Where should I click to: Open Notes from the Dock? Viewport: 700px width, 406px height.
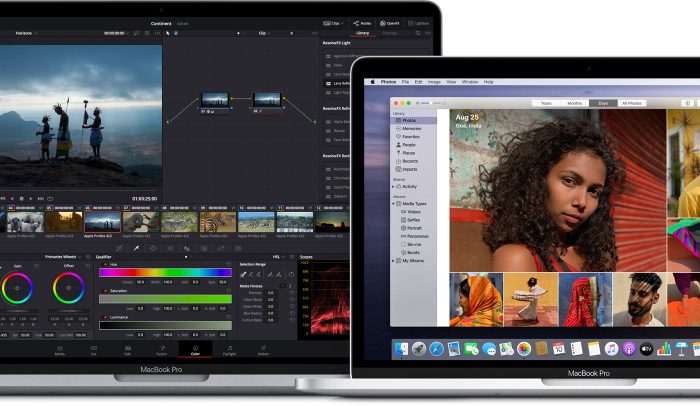click(x=594, y=349)
